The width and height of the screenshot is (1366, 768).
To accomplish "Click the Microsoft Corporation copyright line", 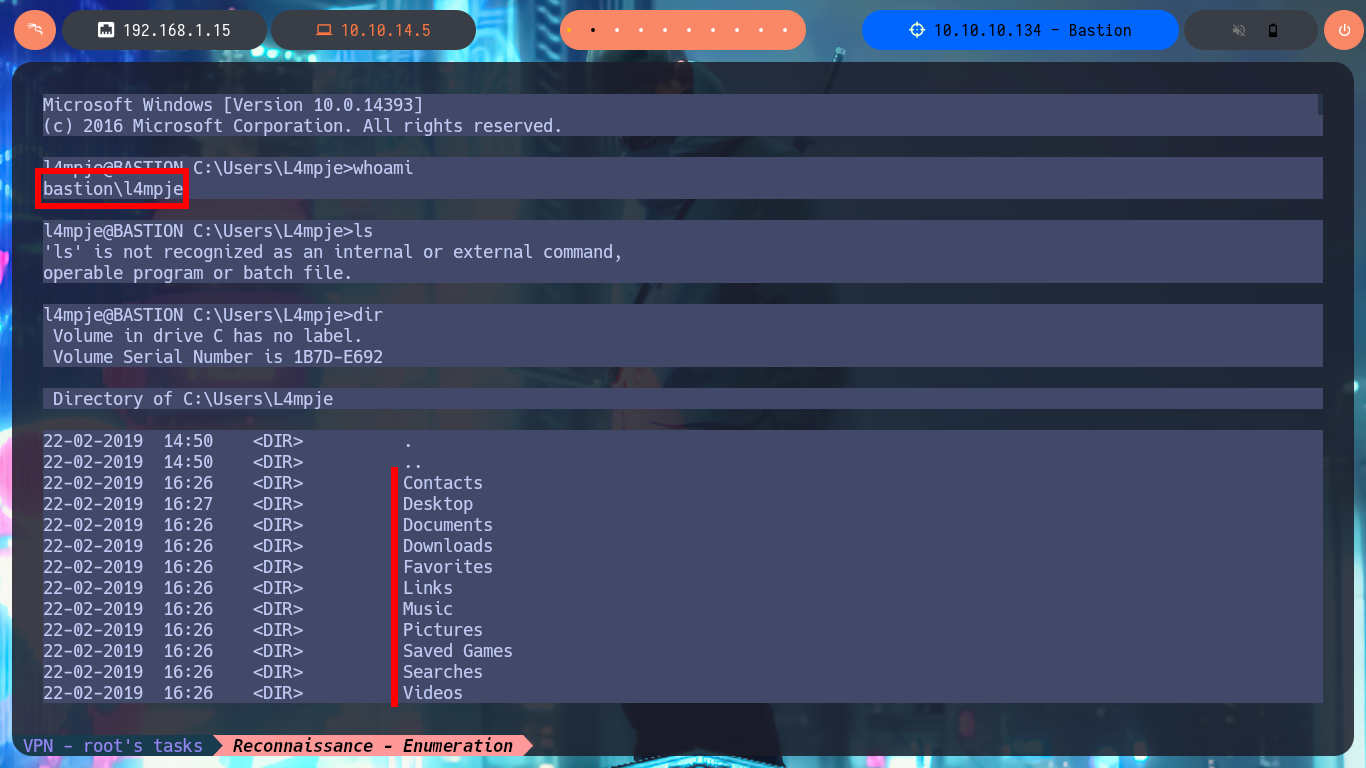I will tap(303, 126).
